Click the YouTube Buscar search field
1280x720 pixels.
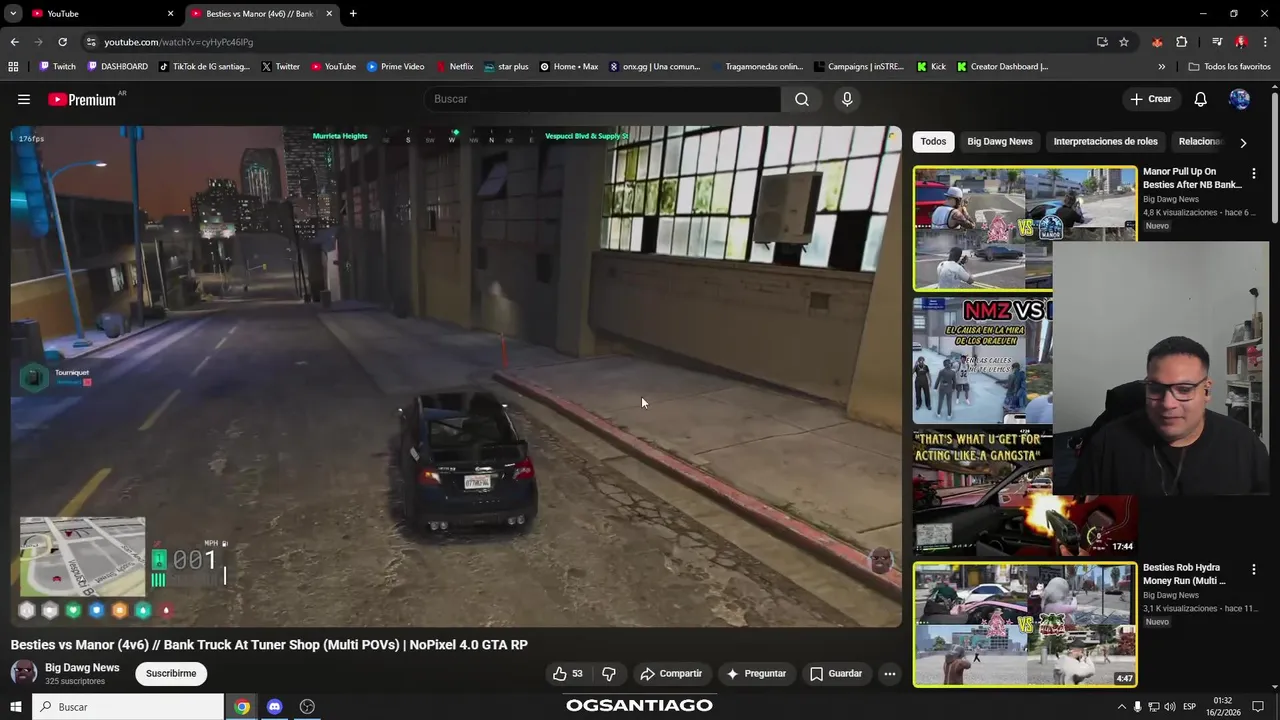click(x=602, y=99)
